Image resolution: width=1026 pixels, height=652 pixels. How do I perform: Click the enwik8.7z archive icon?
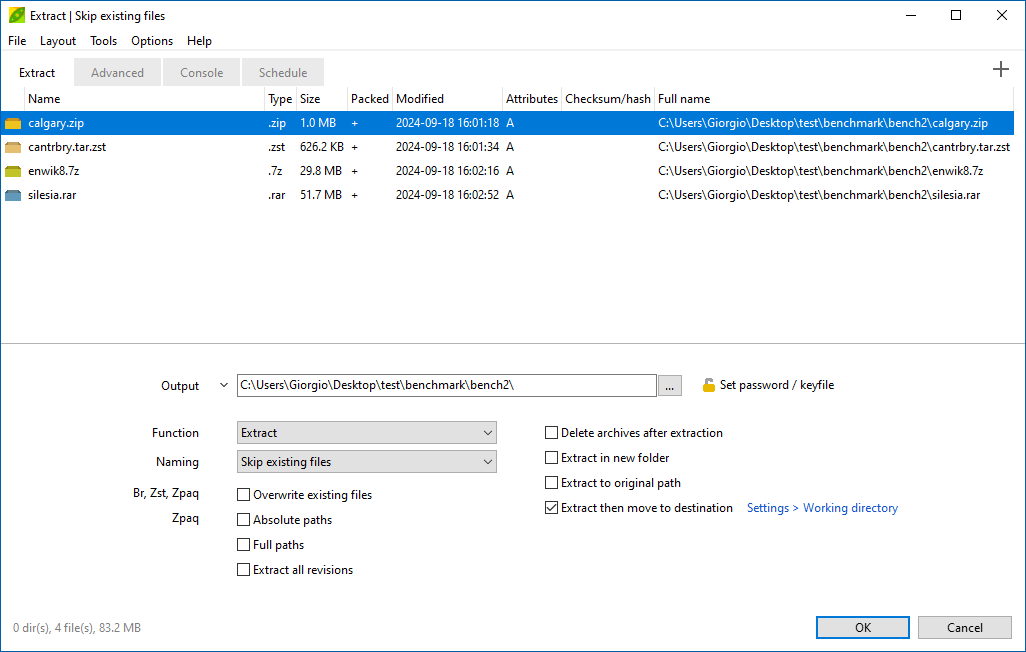tap(13, 170)
